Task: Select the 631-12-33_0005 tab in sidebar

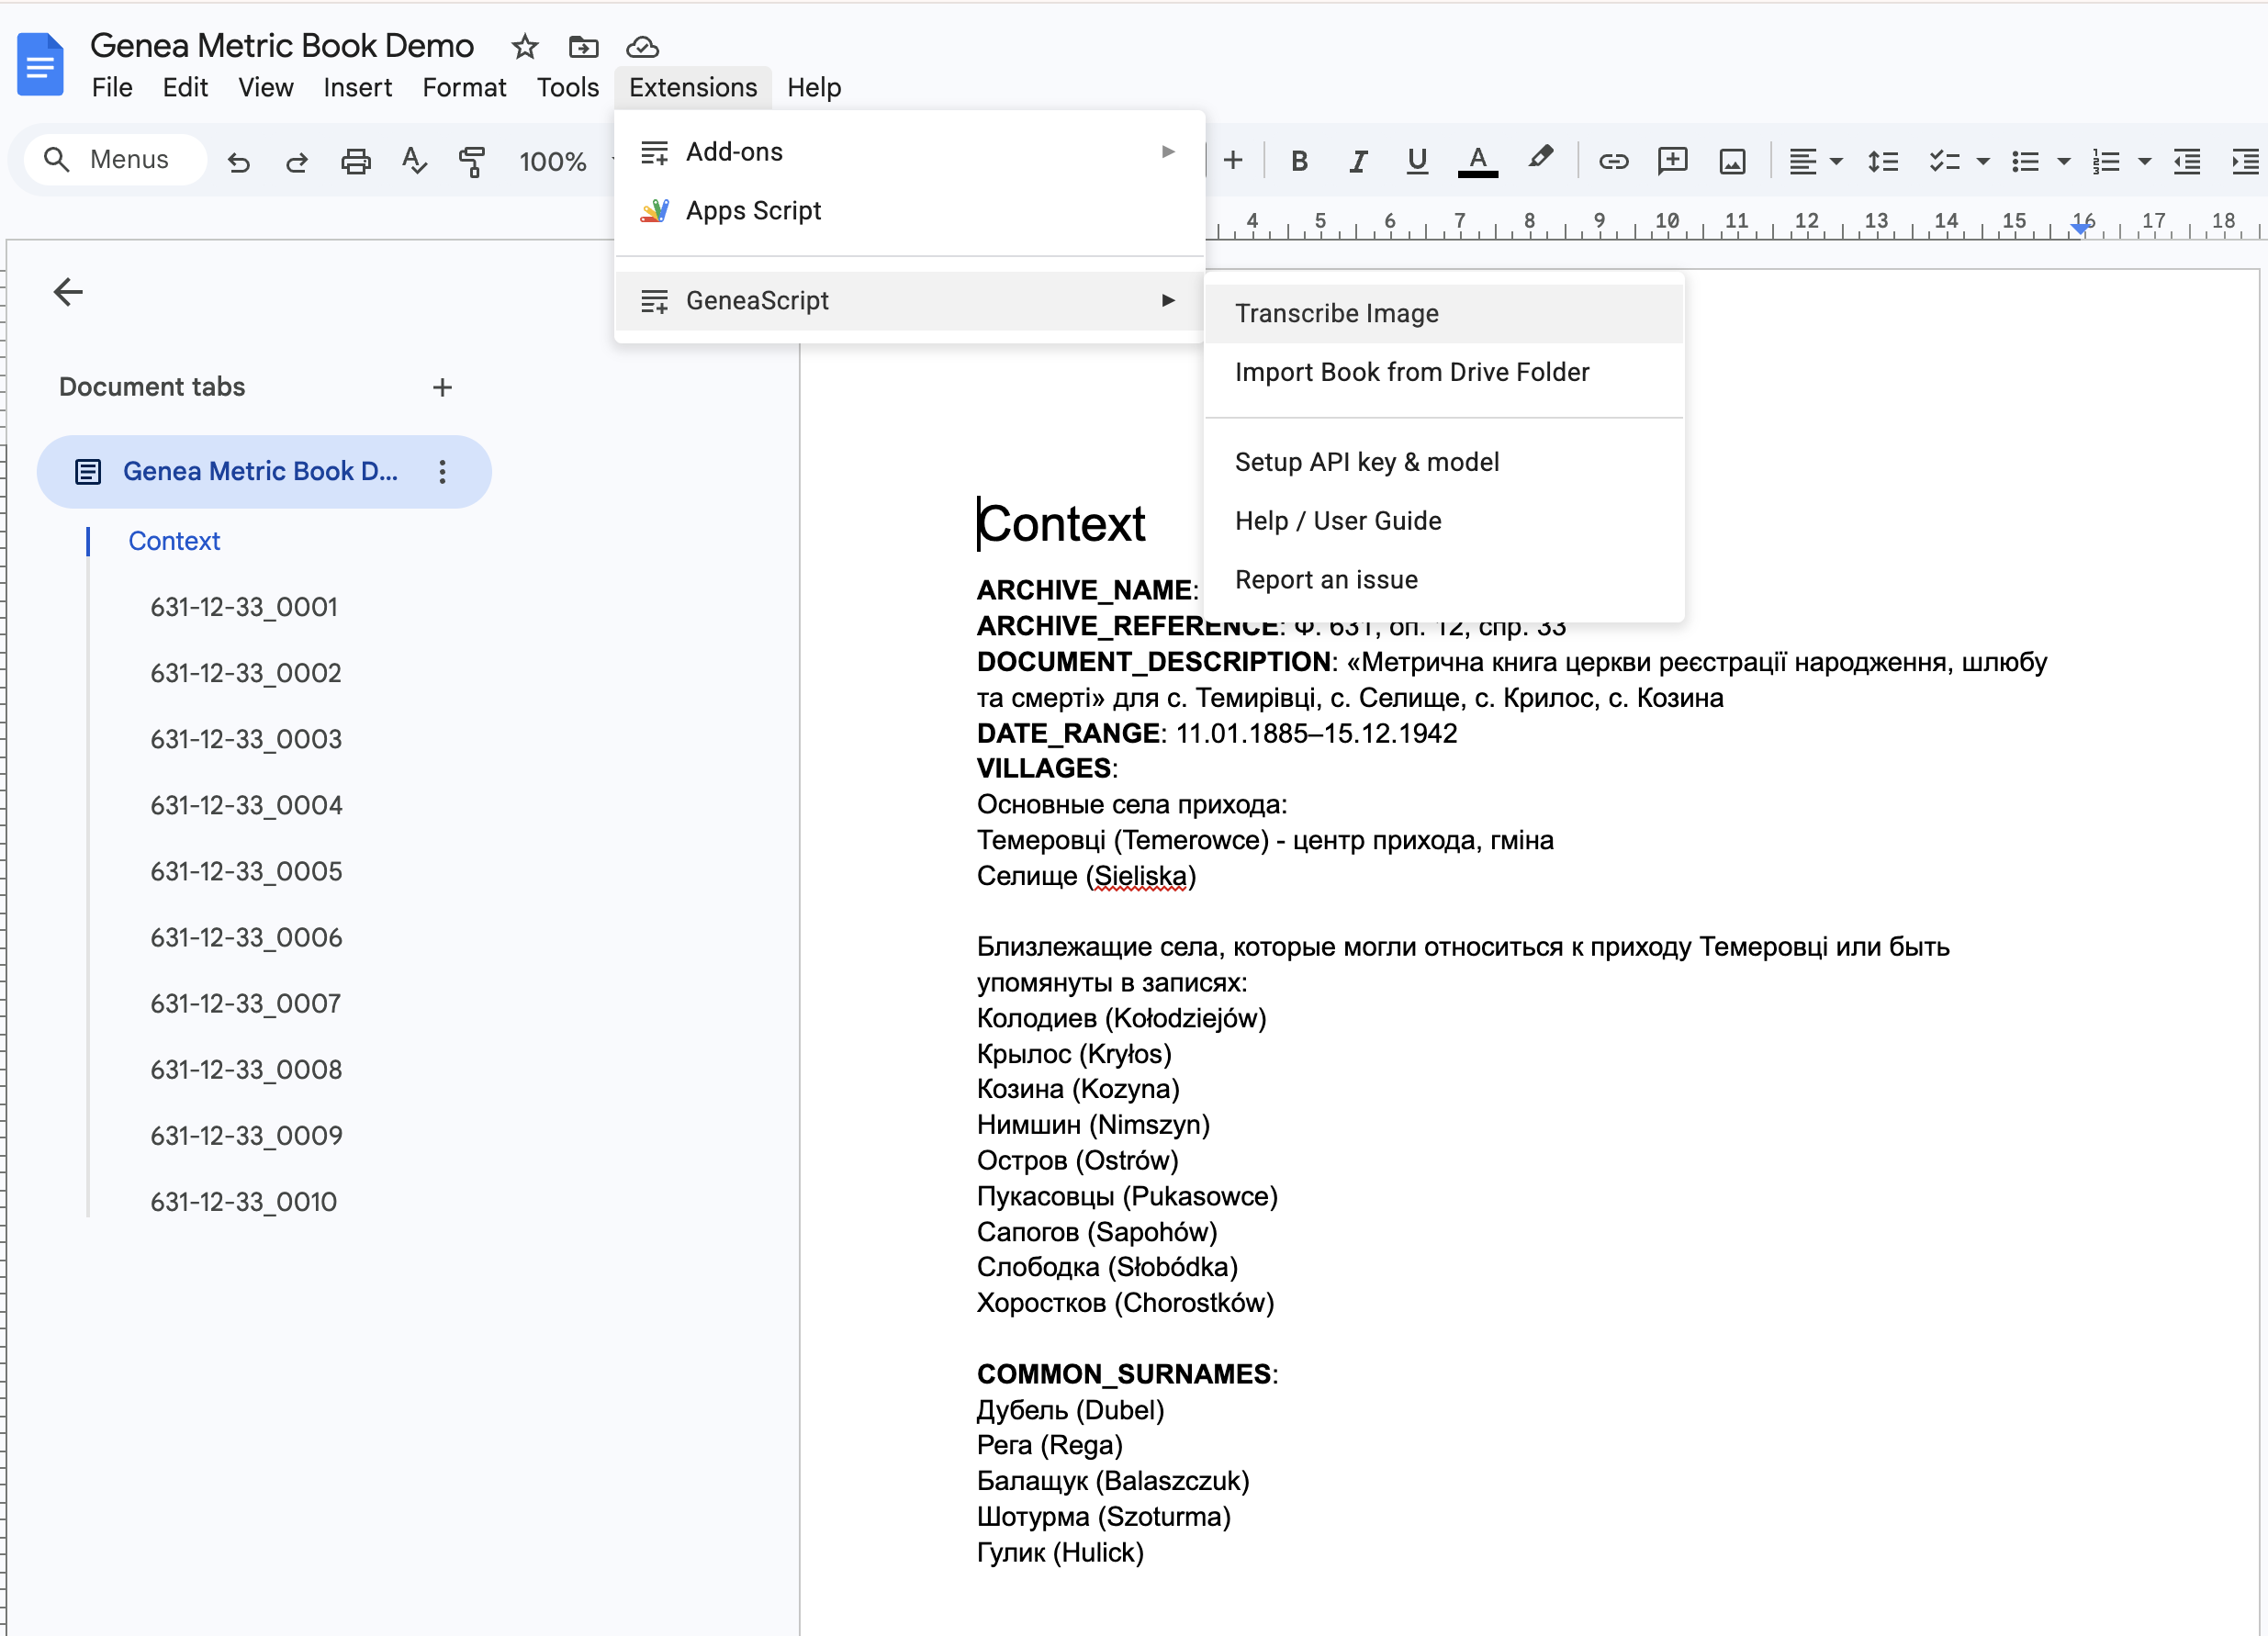Action: [x=246, y=871]
